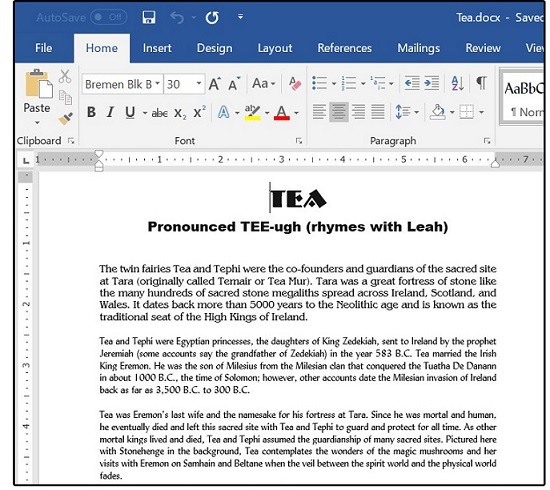
Task: Apply Borders grid icon
Action: (x=467, y=112)
